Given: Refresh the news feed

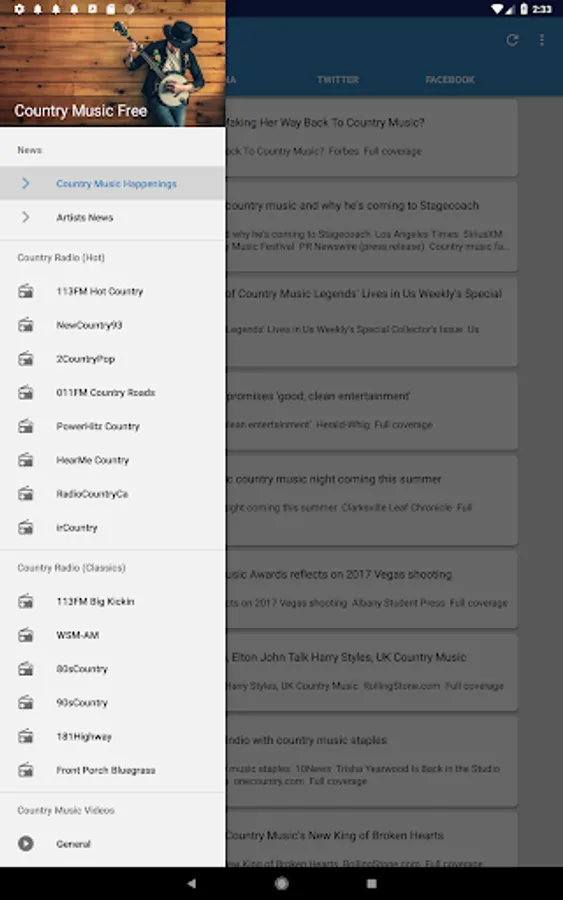Looking at the screenshot, I should tap(512, 40).
